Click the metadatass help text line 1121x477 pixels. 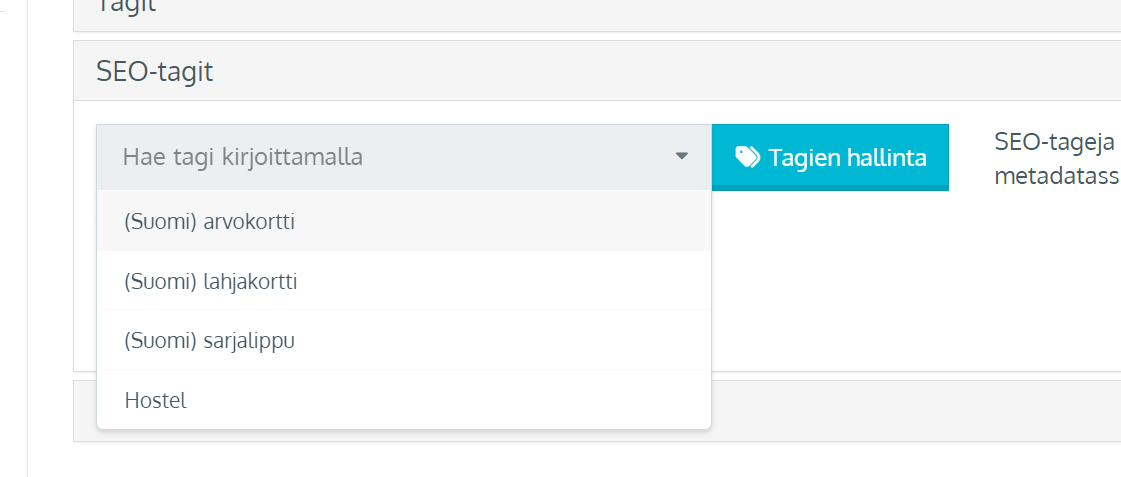click(1057, 176)
